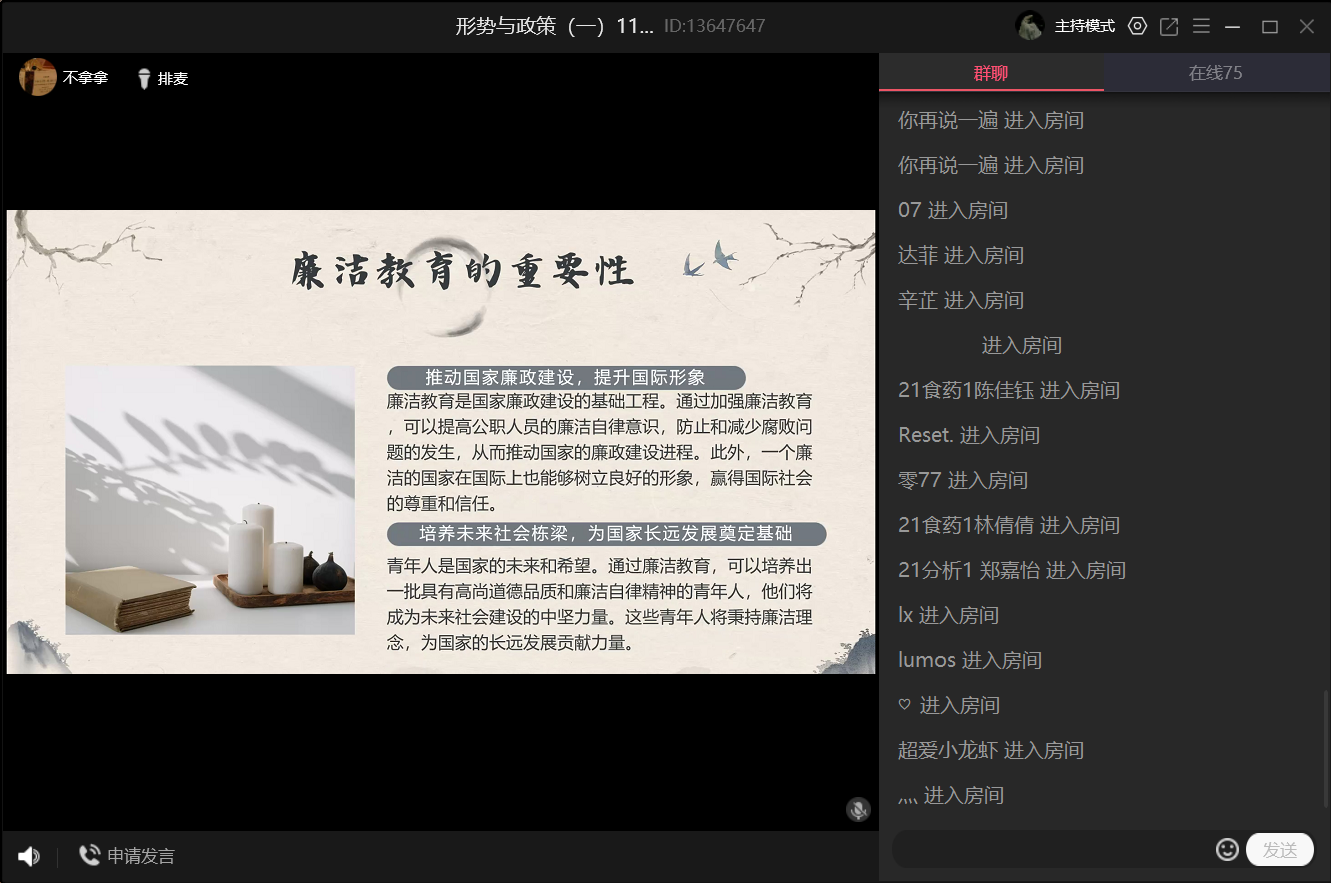Image resolution: width=1331 pixels, height=883 pixels.
Task: Toggle the muted microphone icon on video
Action: click(858, 809)
